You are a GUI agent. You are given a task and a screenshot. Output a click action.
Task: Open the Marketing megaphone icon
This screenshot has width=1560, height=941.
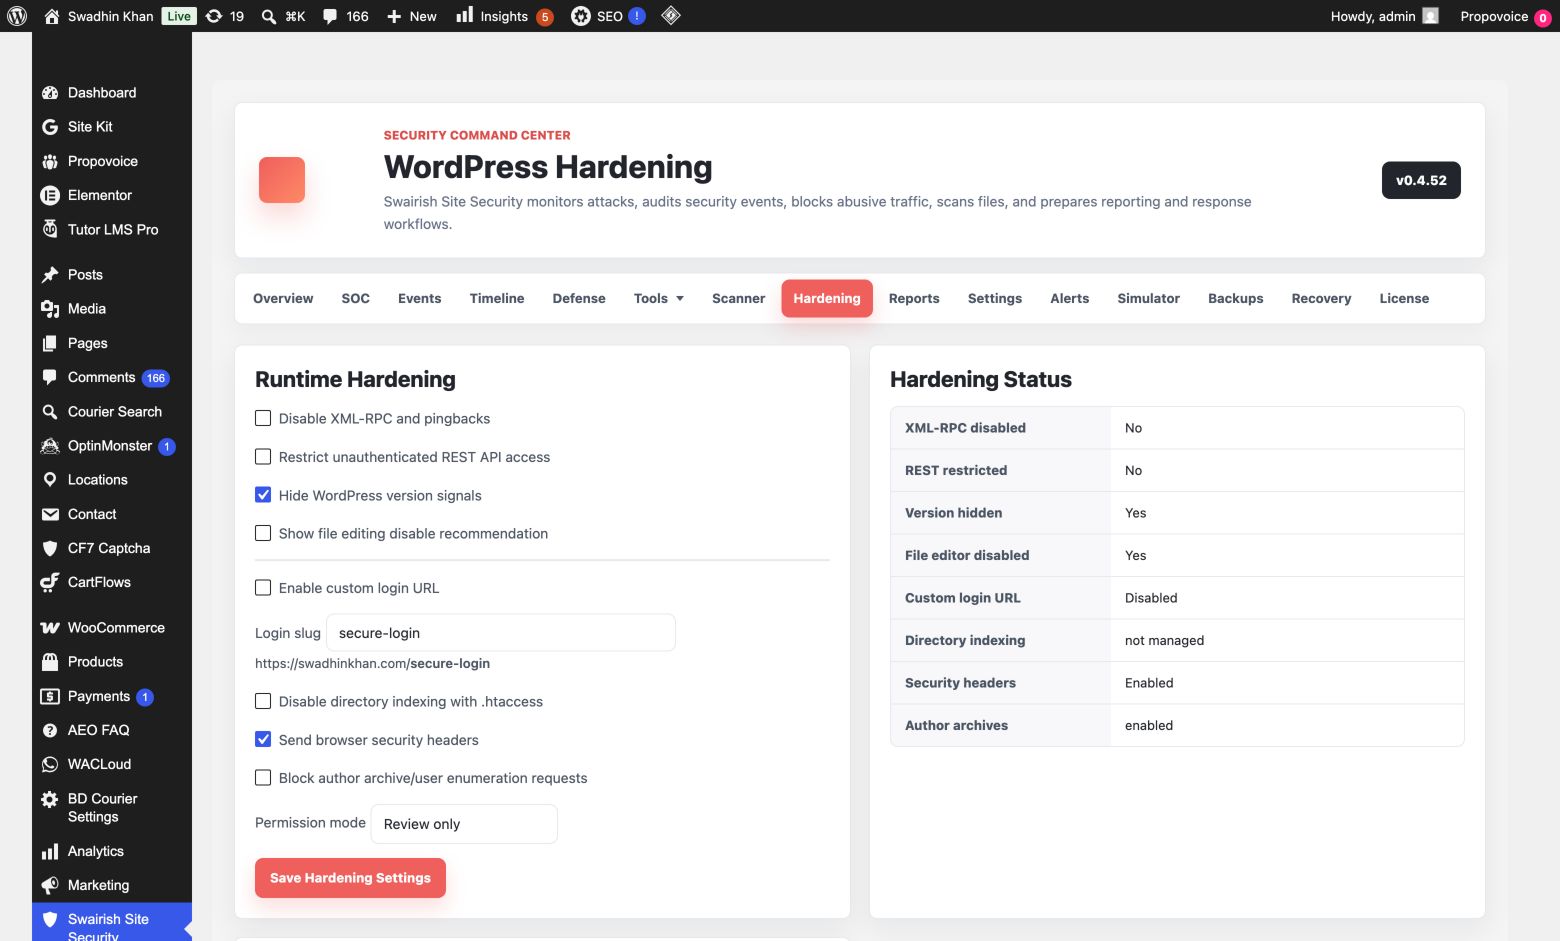[50, 885]
